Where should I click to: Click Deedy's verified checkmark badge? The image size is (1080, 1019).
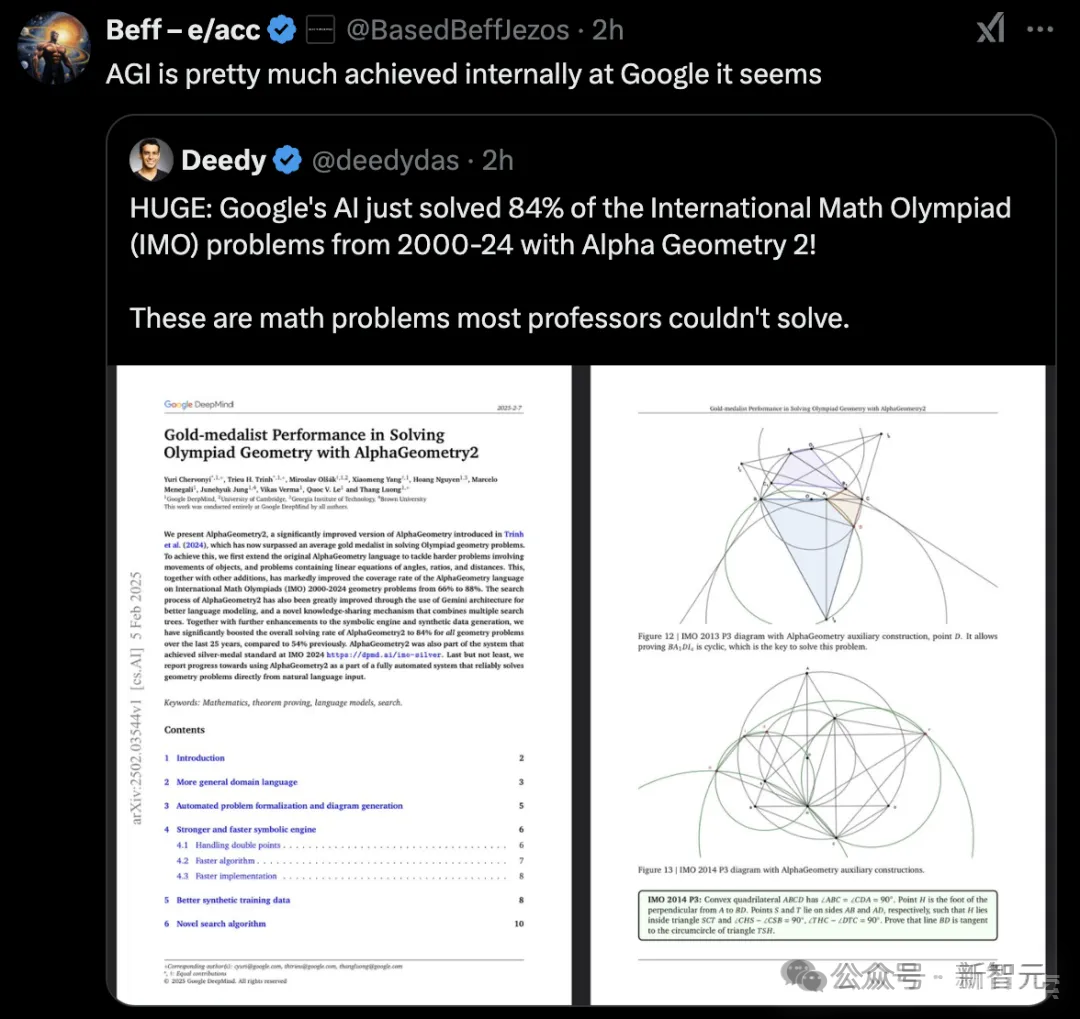coord(287,160)
